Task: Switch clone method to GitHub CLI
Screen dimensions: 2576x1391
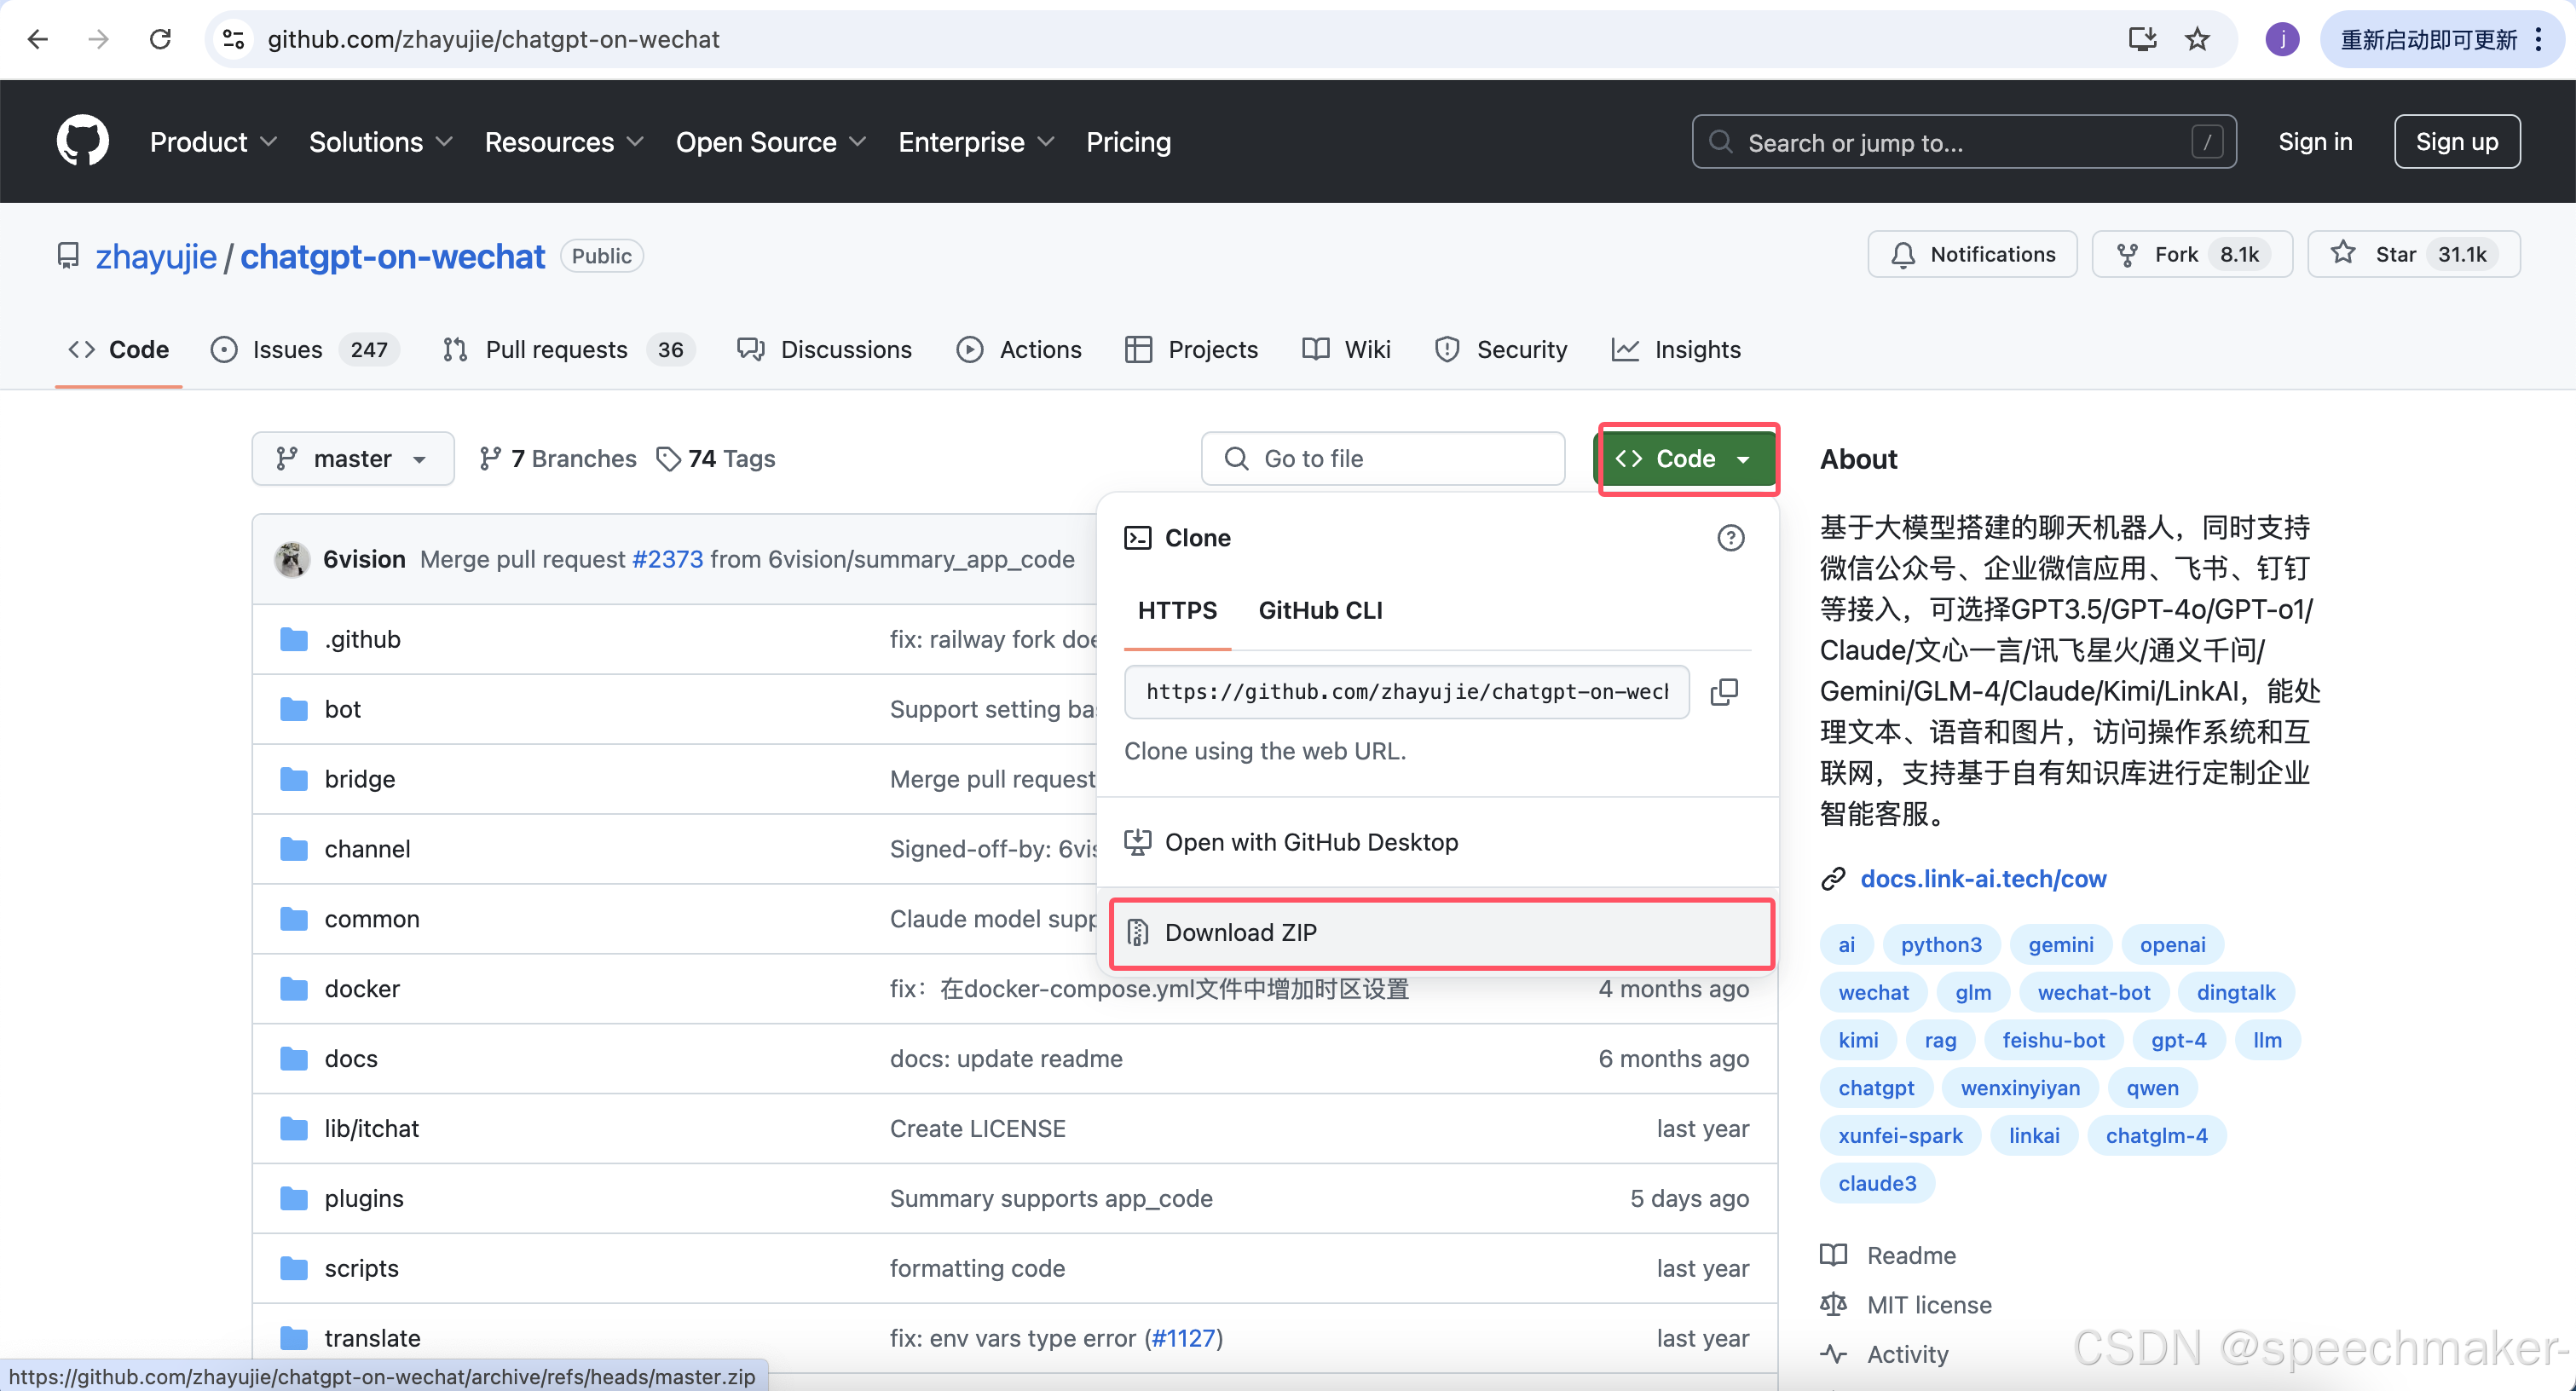Action: (x=1320, y=610)
